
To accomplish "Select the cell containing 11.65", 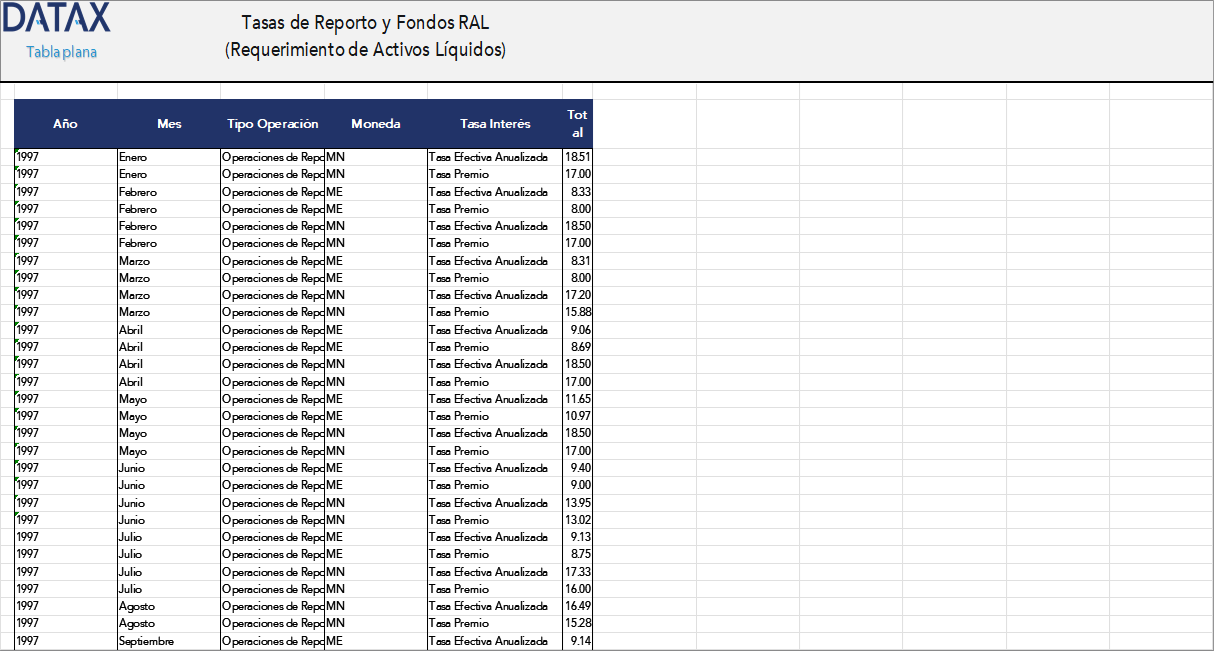I will [x=577, y=399].
